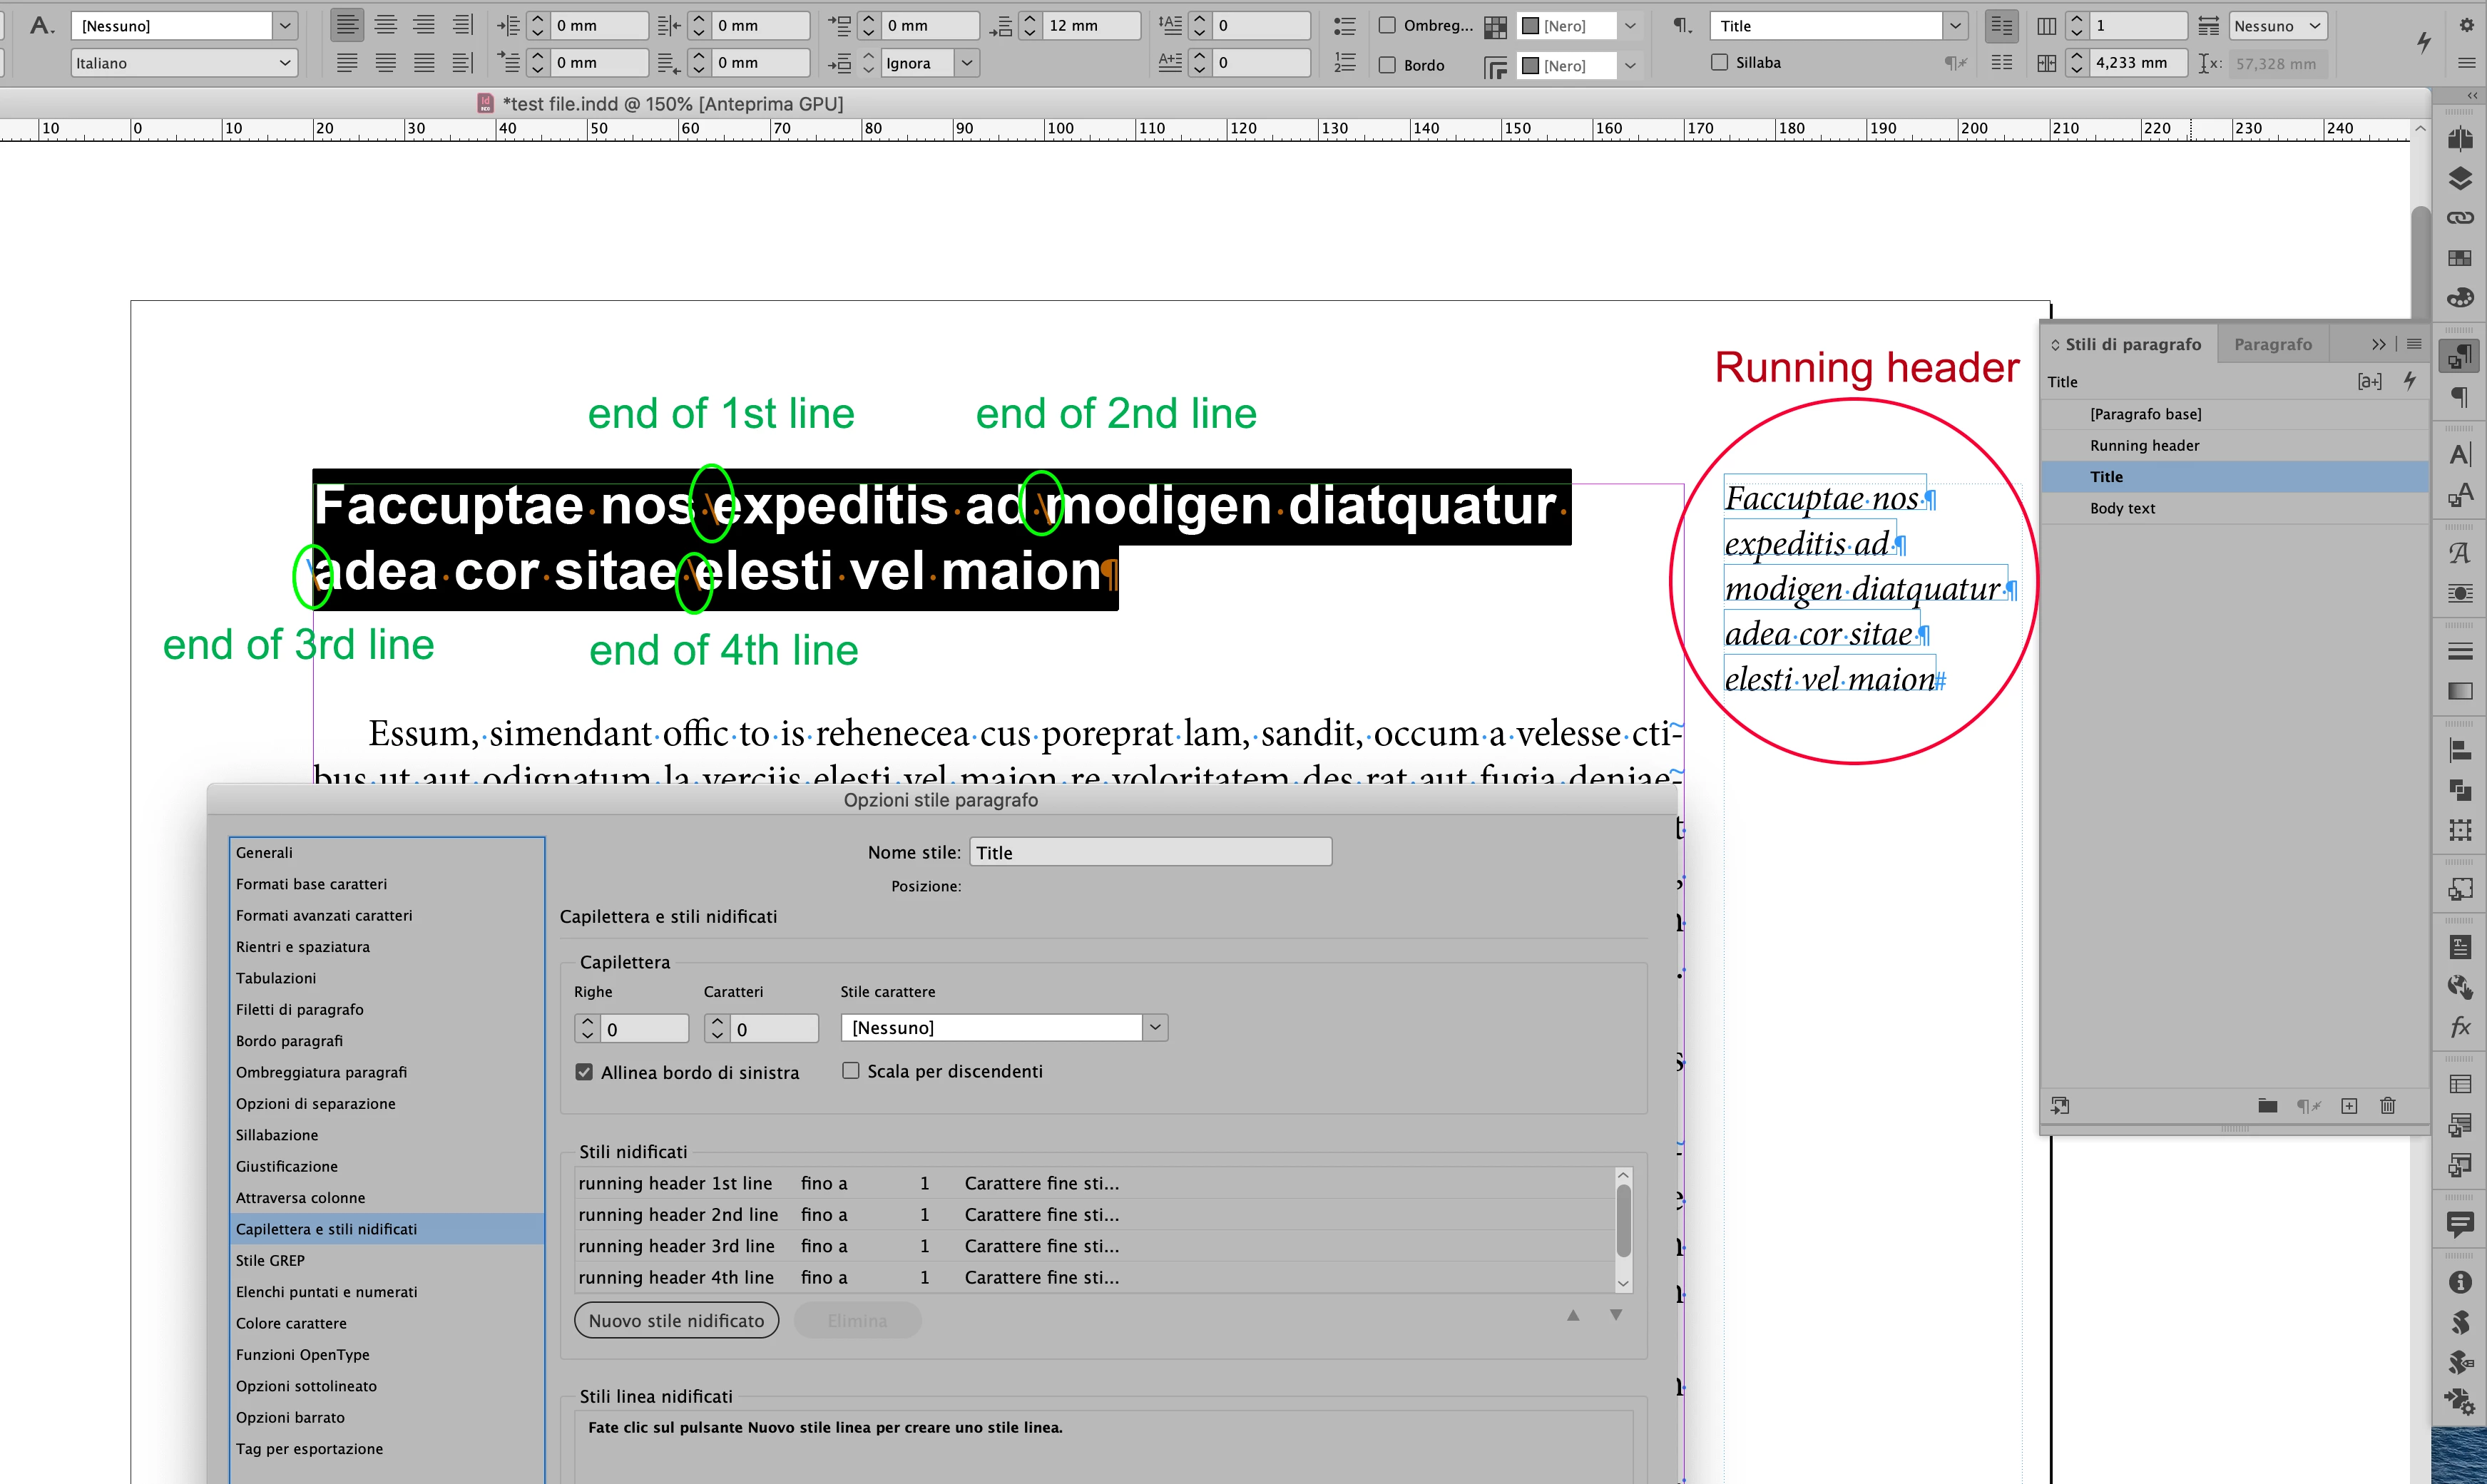Click the create new style plus icon

tap(2349, 1105)
